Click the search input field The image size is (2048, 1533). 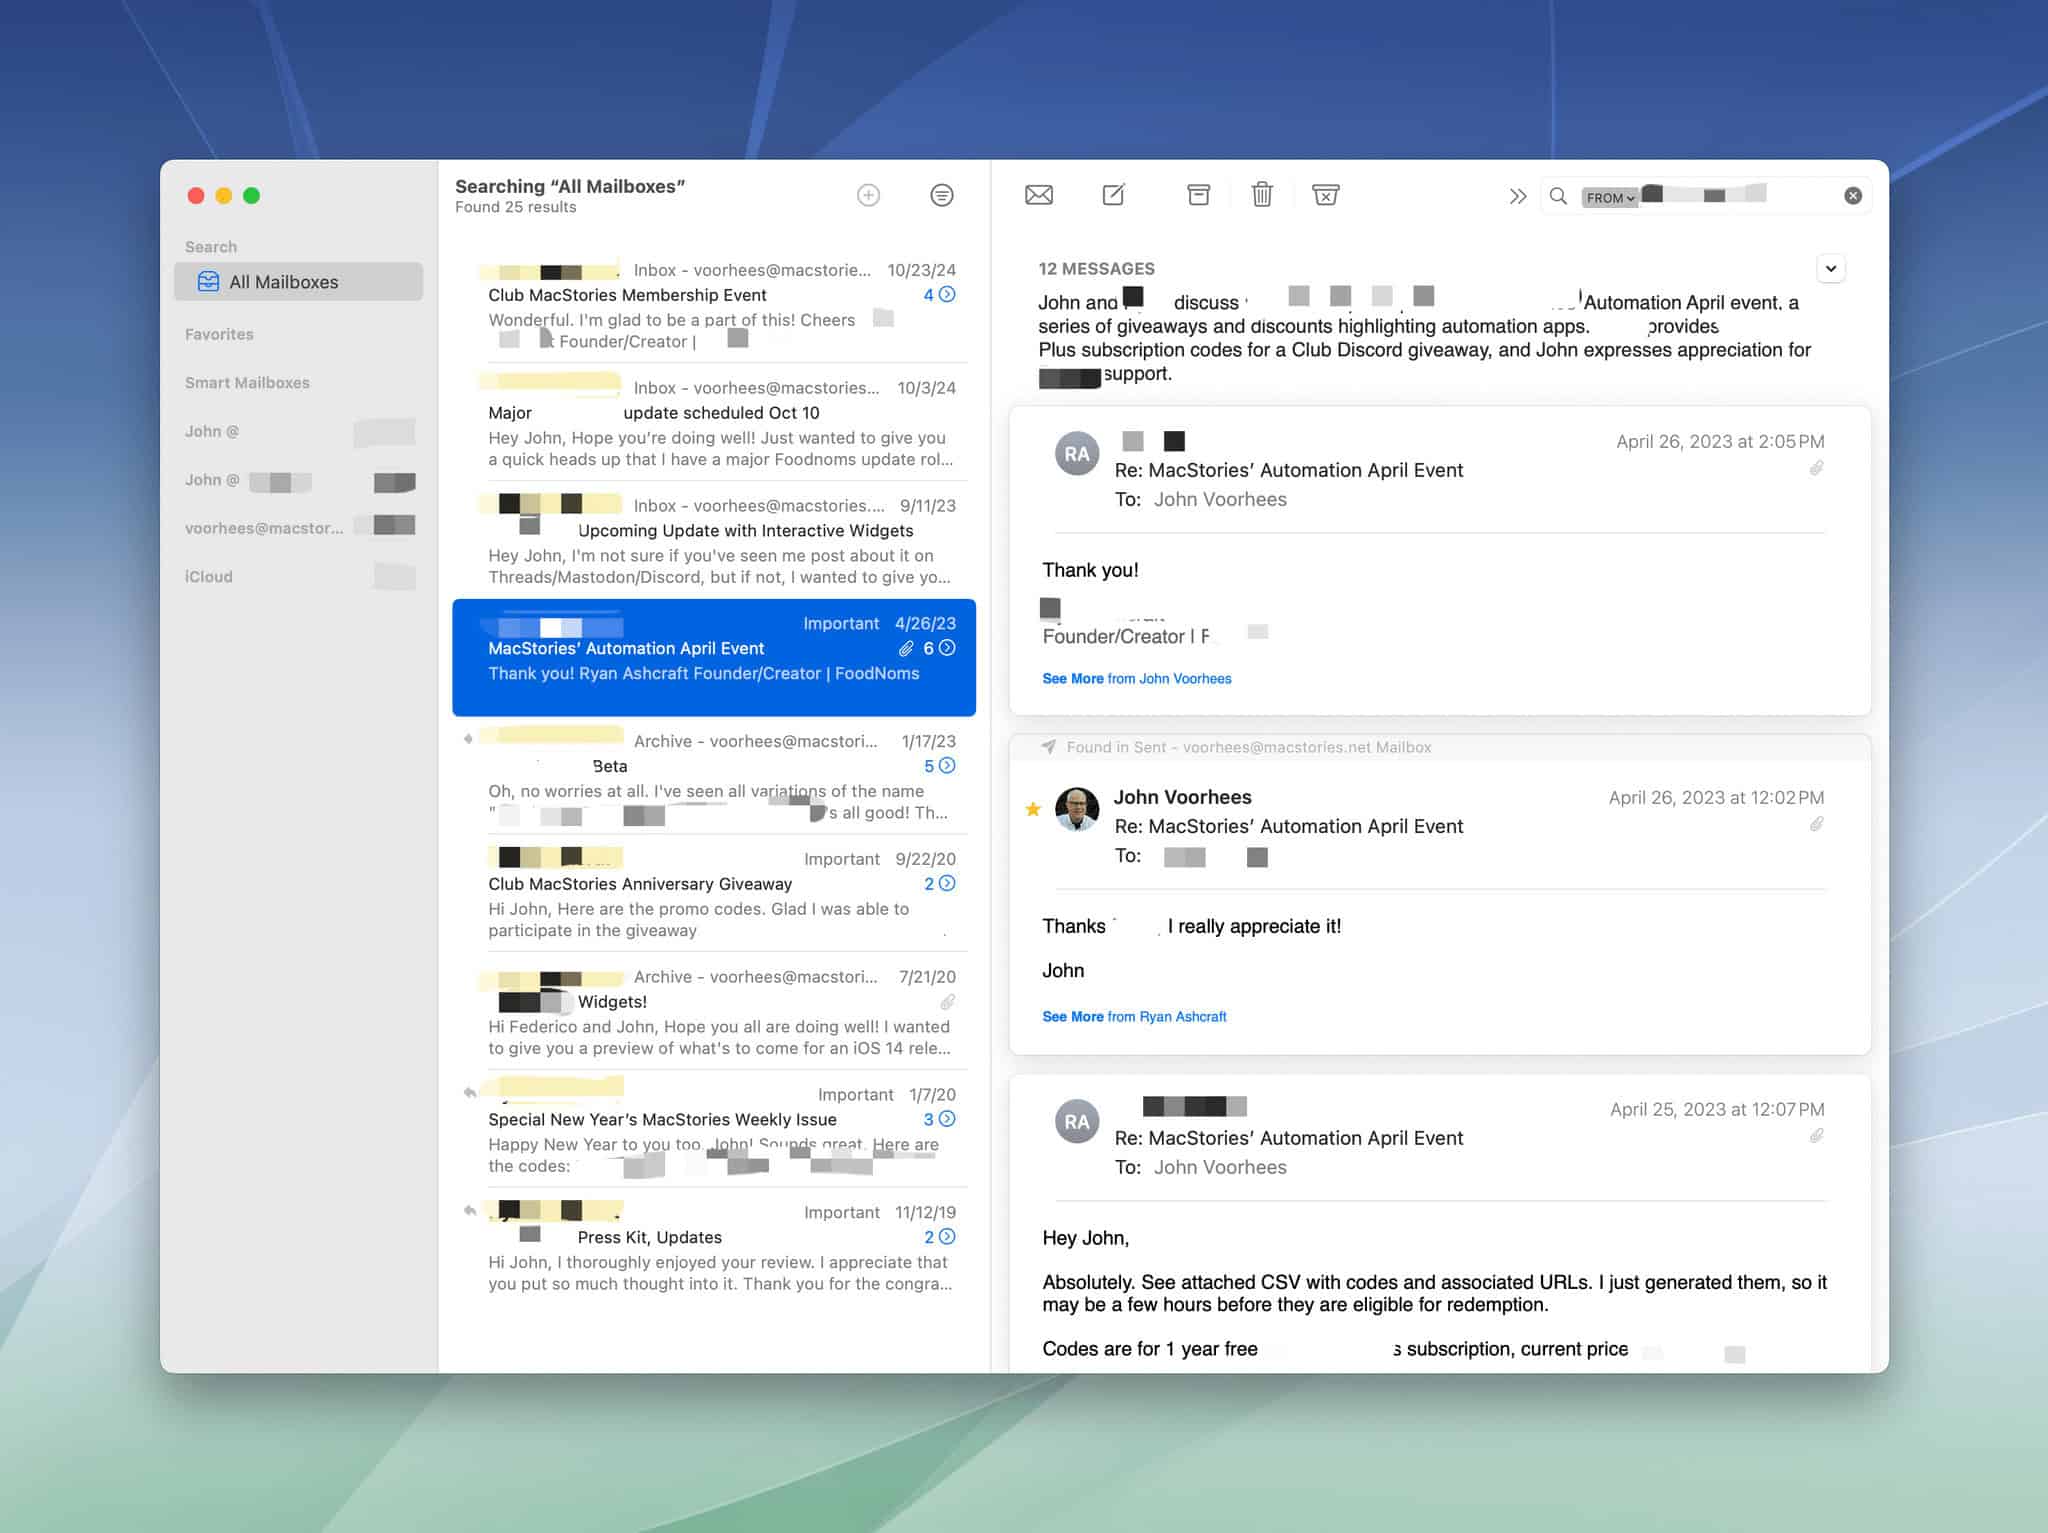(1705, 196)
